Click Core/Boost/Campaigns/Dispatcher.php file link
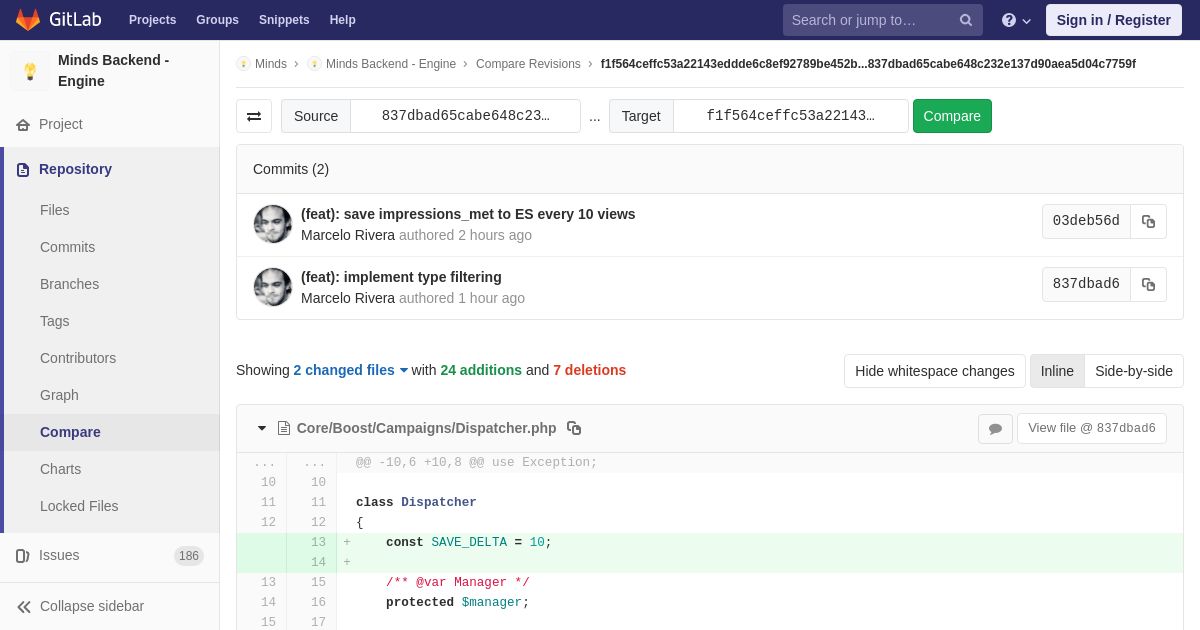The height and width of the screenshot is (630, 1200). (x=427, y=428)
